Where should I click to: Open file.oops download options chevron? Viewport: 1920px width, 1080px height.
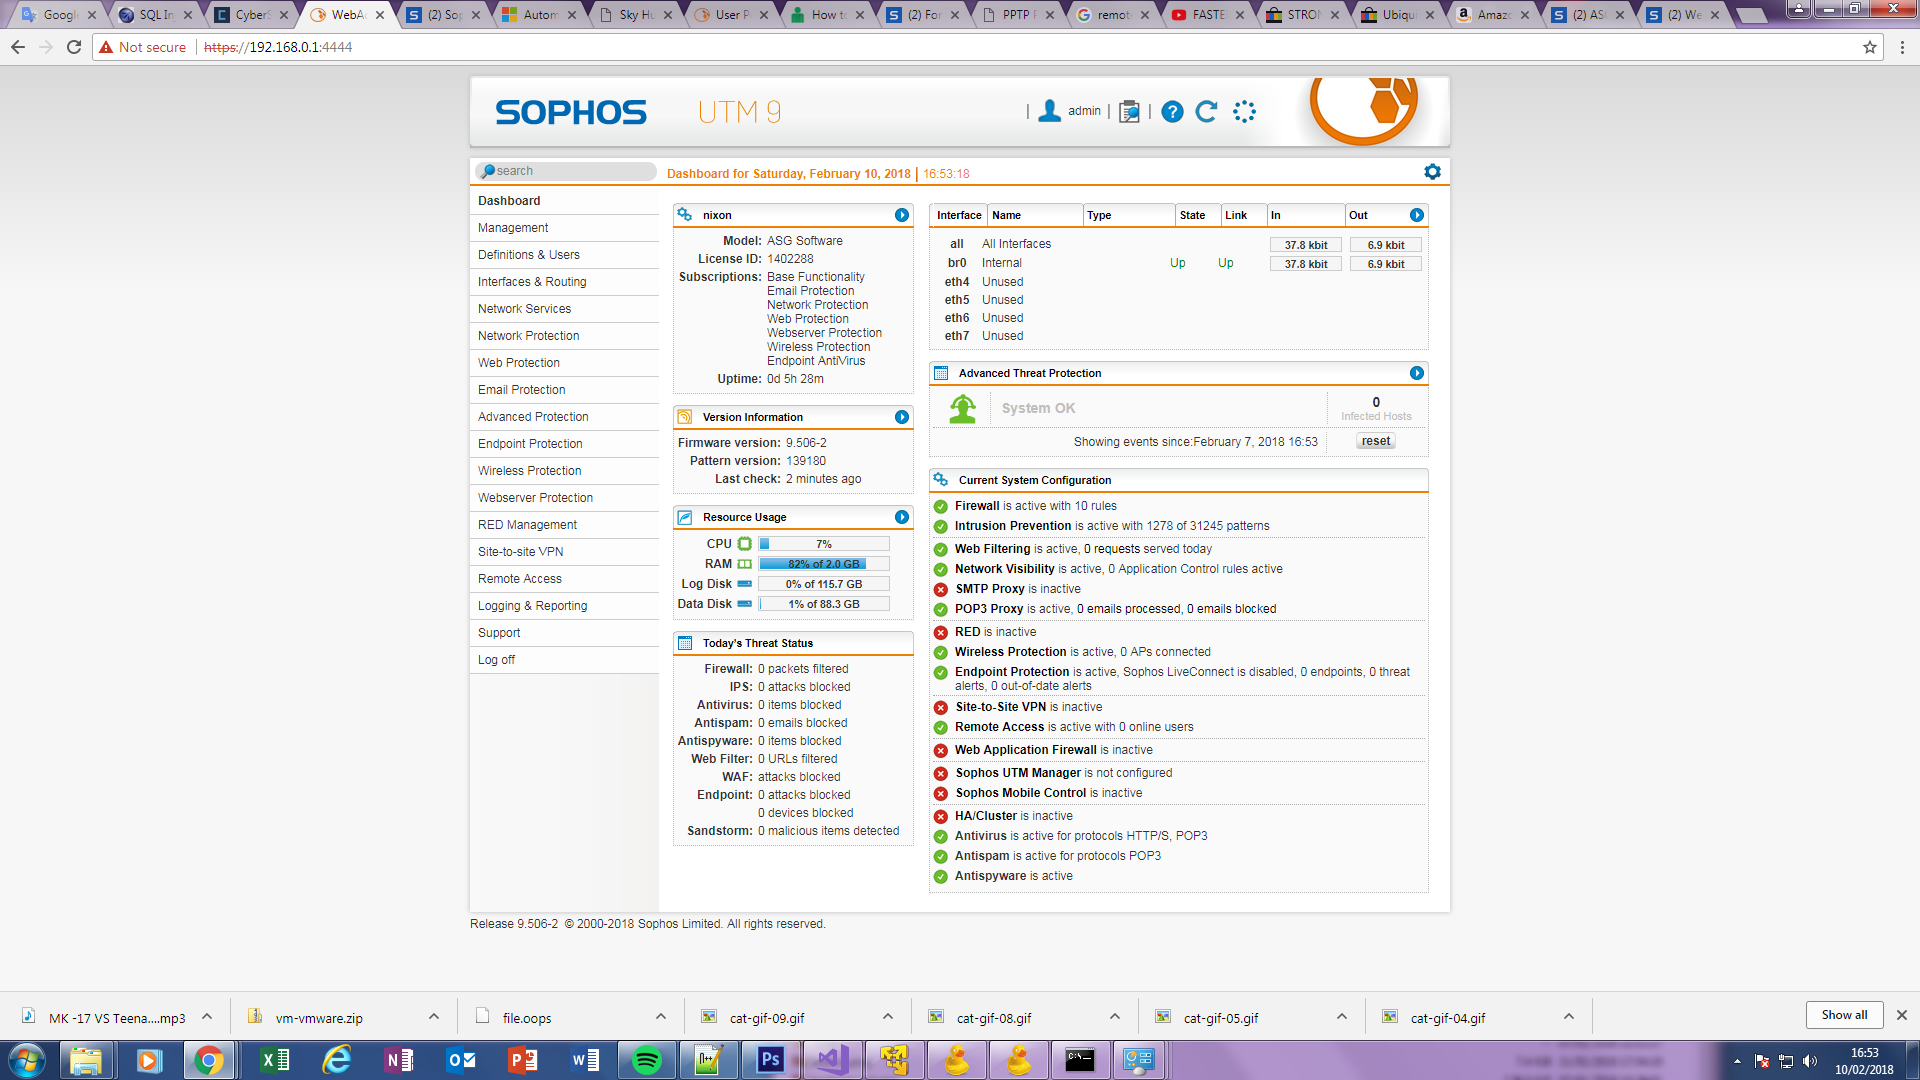click(661, 1017)
